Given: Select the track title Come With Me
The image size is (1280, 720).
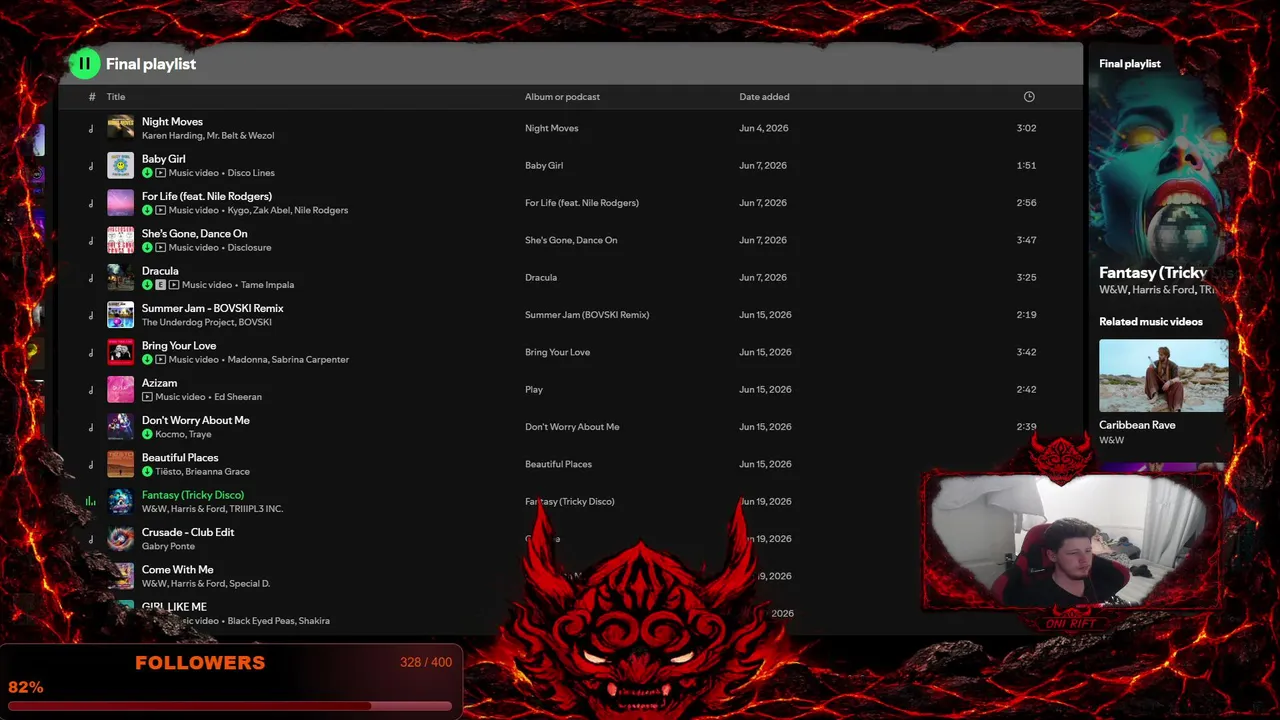Looking at the screenshot, I should pos(178,570).
